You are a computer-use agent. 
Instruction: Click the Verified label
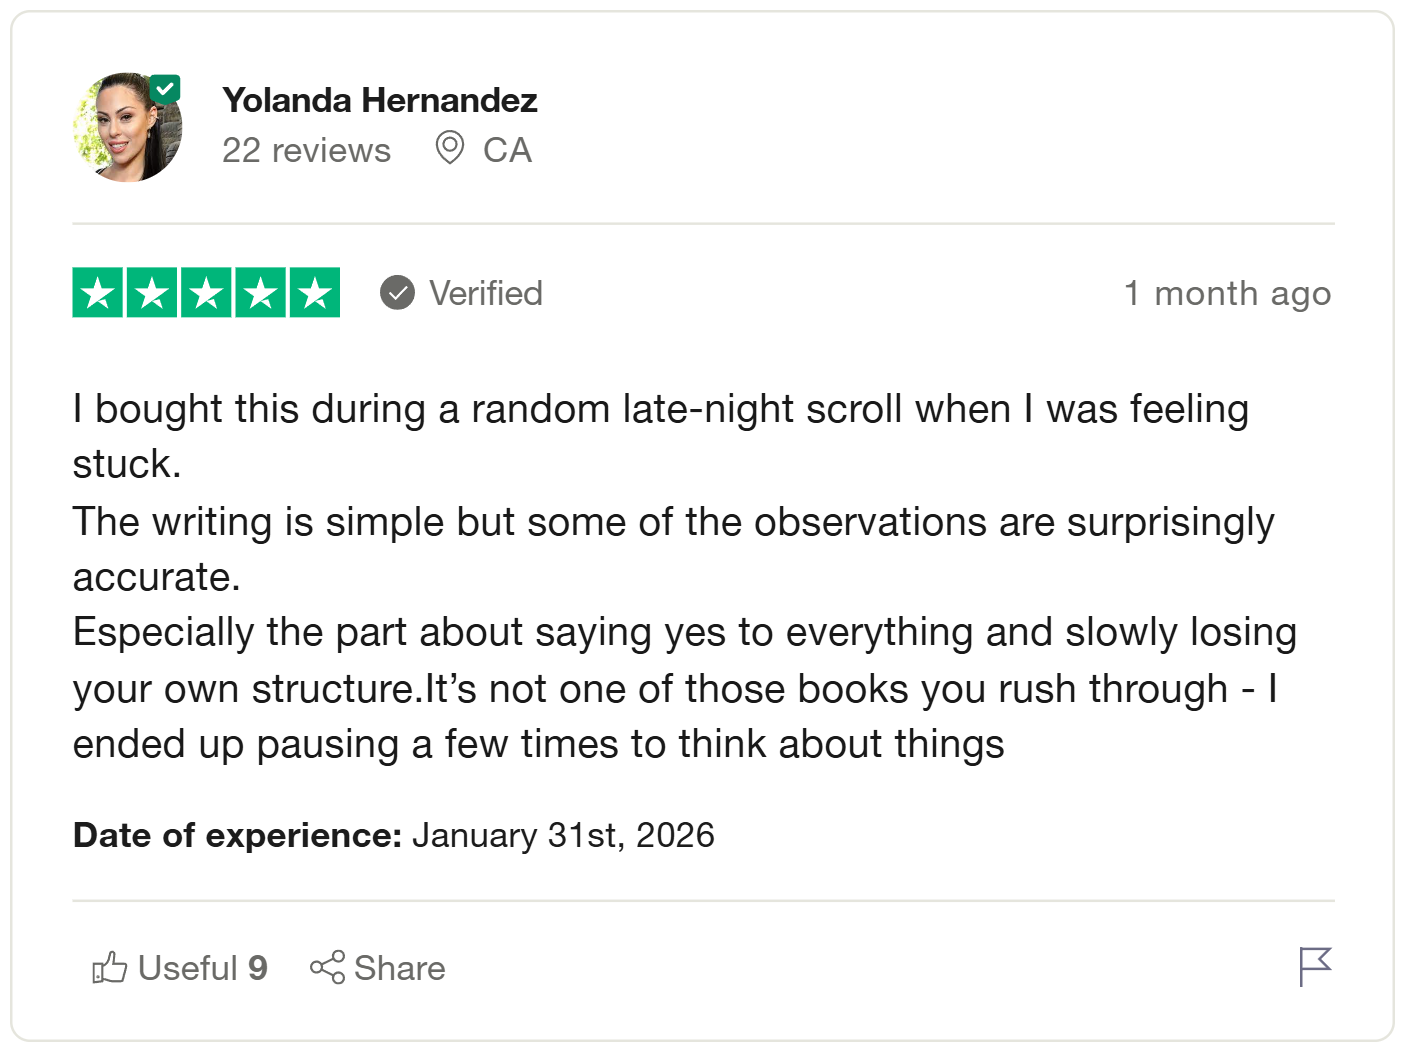tap(486, 293)
